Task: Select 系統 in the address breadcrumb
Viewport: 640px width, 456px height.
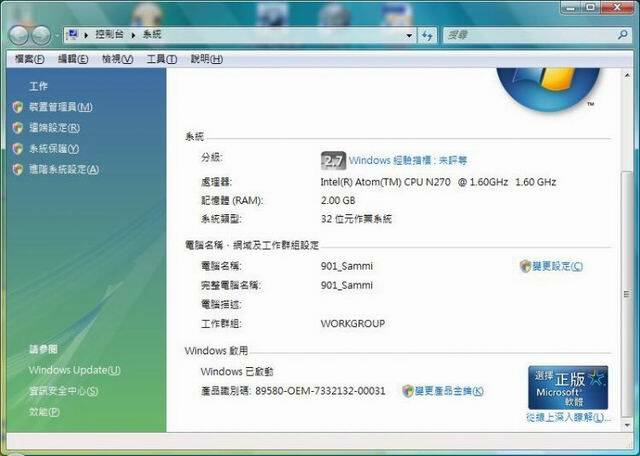Action: (x=152, y=35)
